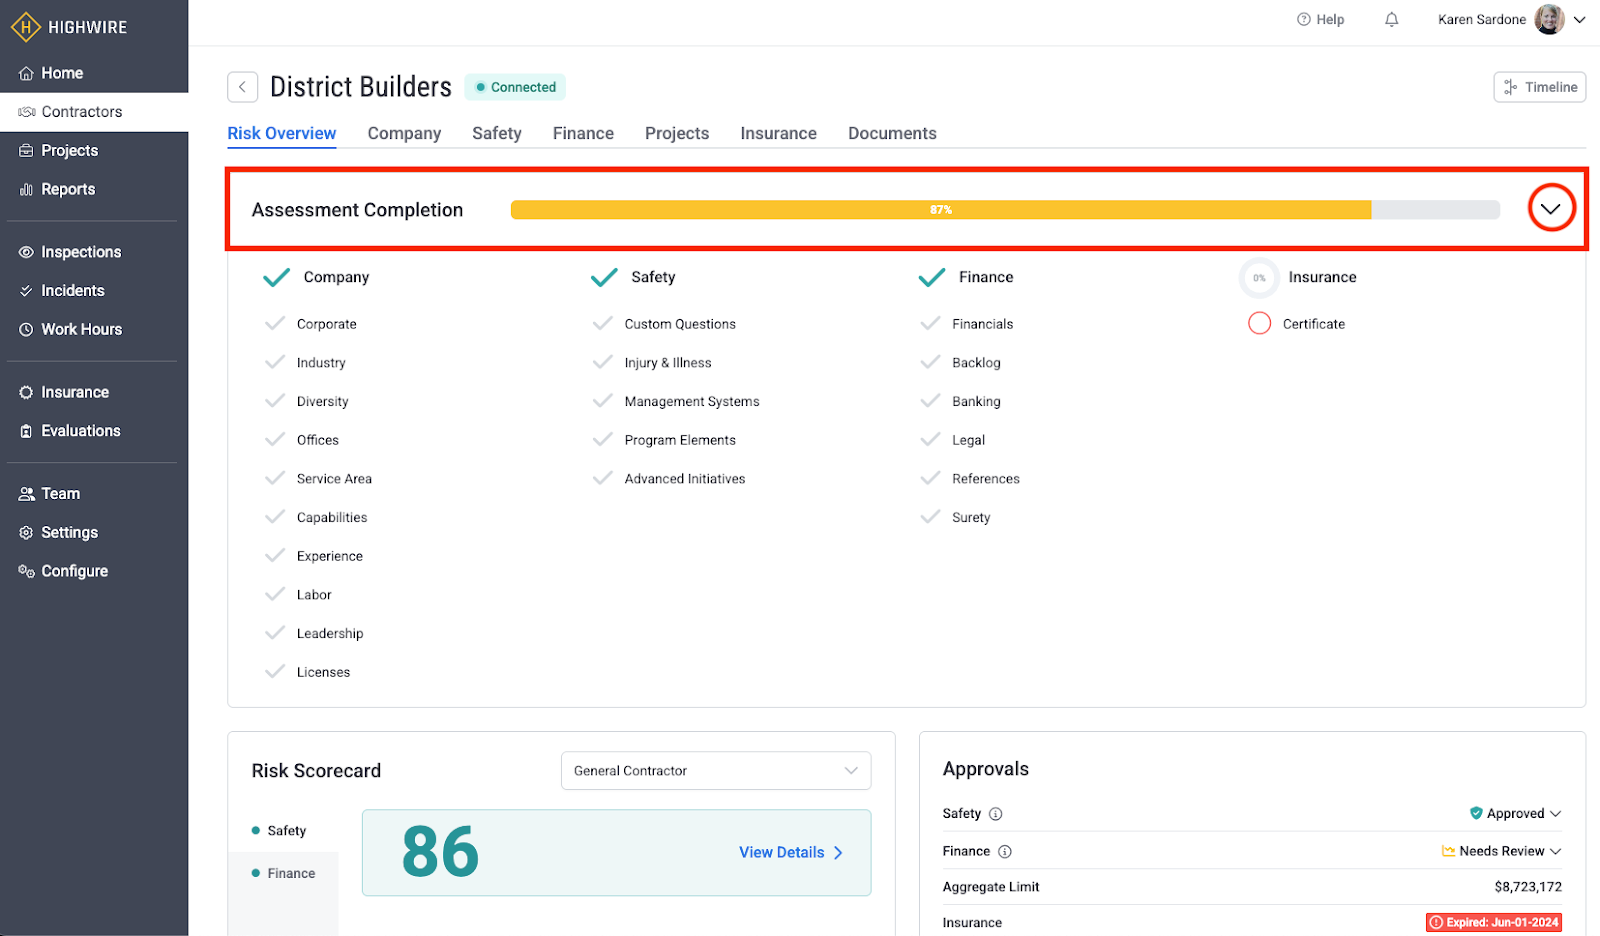Open Work Hours in the sidebar
Image resolution: width=1600 pixels, height=936 pixels.
(81, 329)
